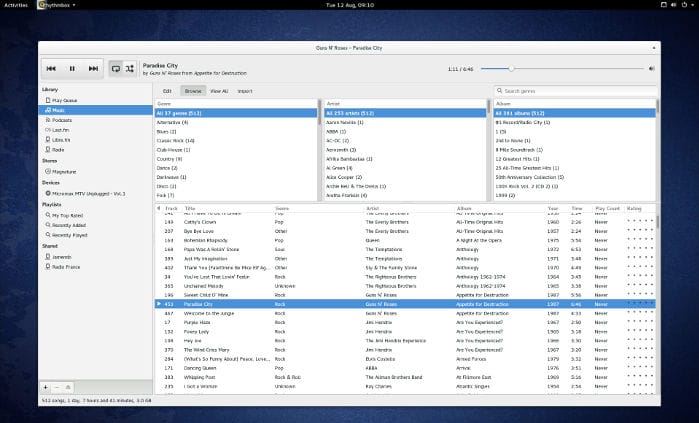Screen dimensions: 699x423
Task: Select Aerosmith in the artist list
Action: click(405, 150)
